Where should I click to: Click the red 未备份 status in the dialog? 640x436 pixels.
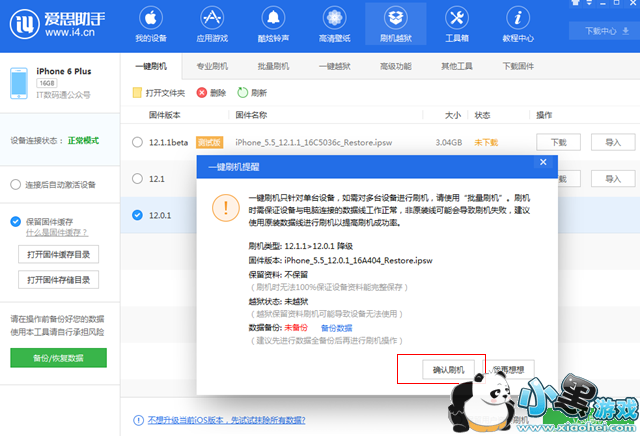(x=296, y=328)
